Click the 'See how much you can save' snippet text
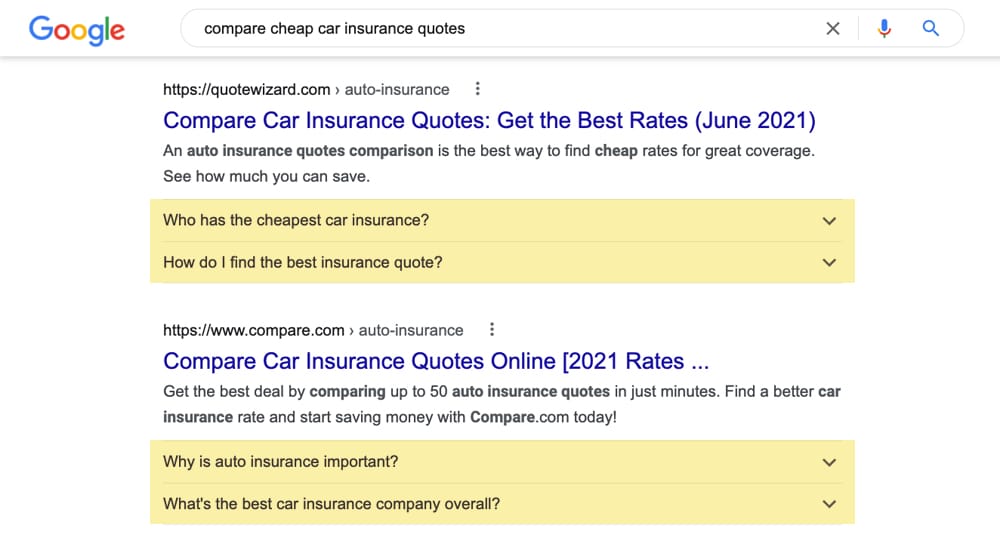Viewport: 1000px width, 560px height. pos(266,176)
